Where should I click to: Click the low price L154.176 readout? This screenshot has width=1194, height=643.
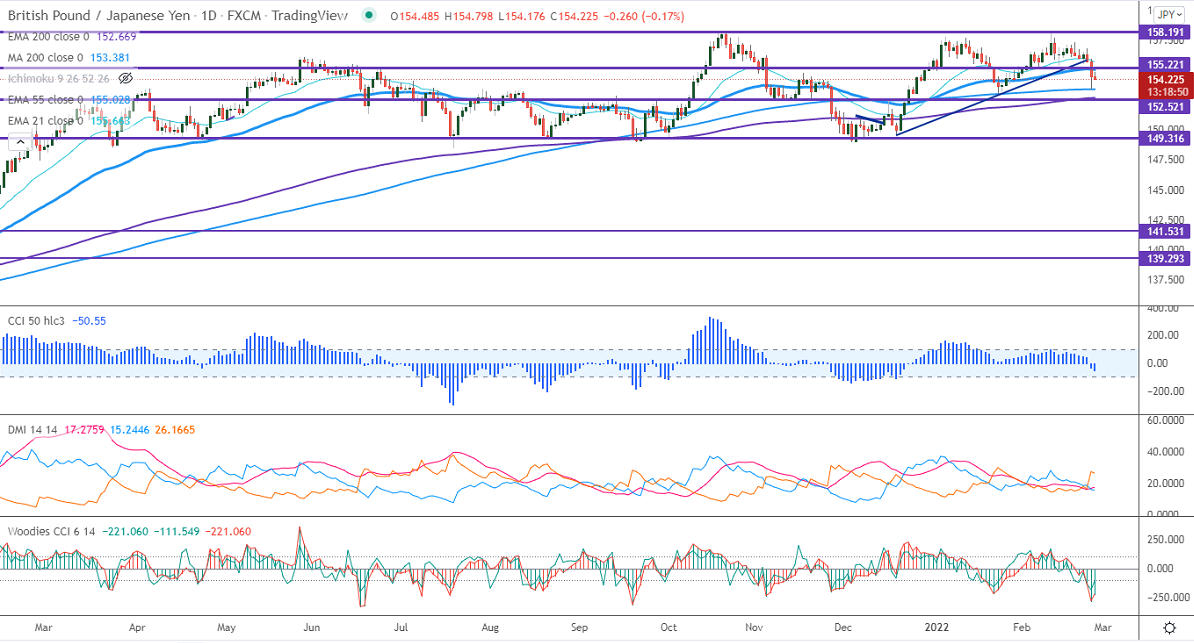click(x=522, y=16)
